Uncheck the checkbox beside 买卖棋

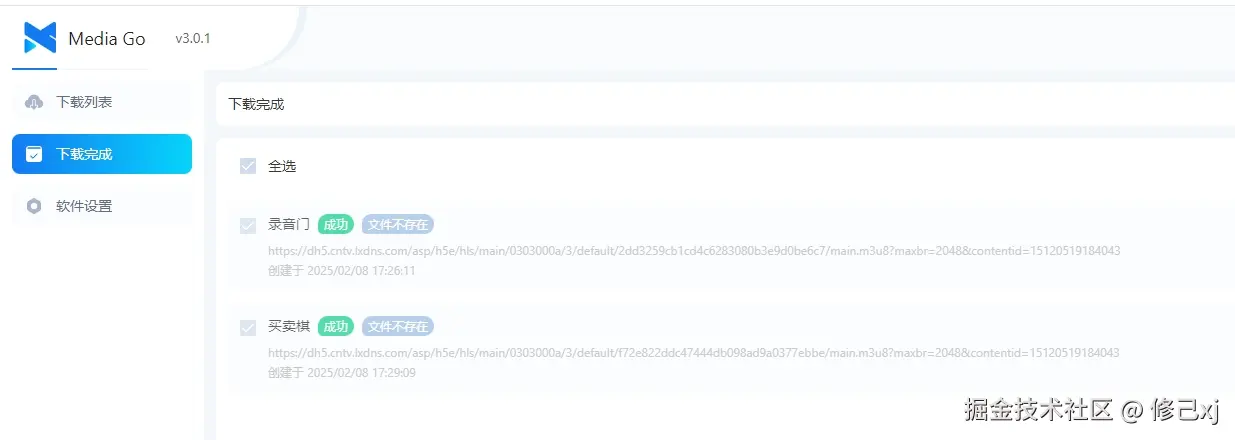pyautogui.click(x=248, y=327)
